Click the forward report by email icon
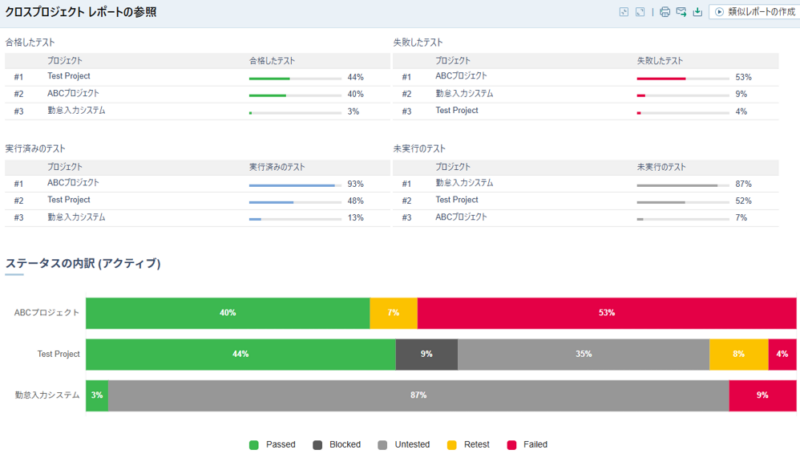Image resolution: width=800 pixels, height=458 pixels. pos(681,12)
